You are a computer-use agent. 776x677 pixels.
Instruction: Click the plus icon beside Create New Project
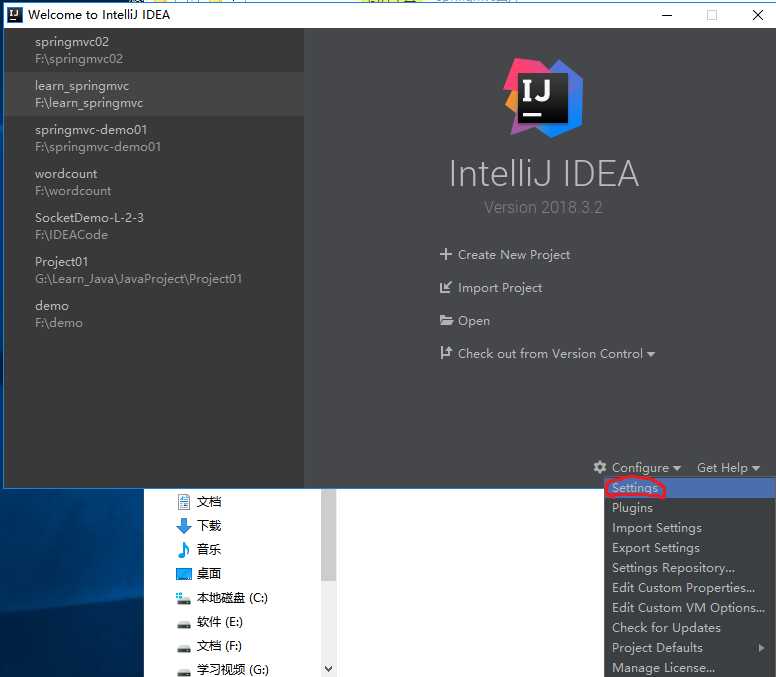(x=445, y=254)
